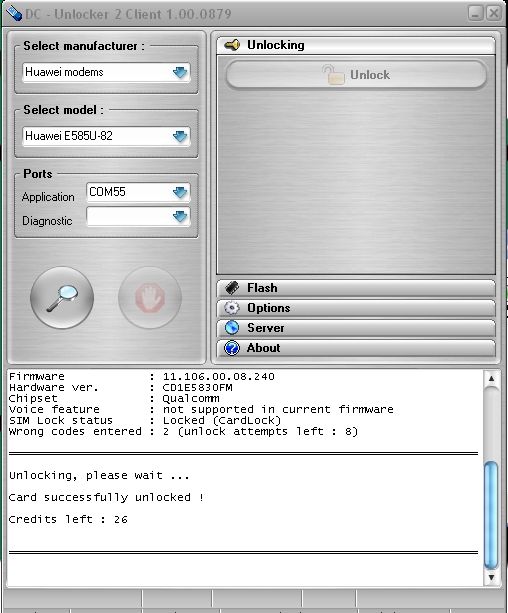Viewport: 508px width, 613px height.
Task: Click the Huawei modems manufacturer field
Action: point(106,72)
